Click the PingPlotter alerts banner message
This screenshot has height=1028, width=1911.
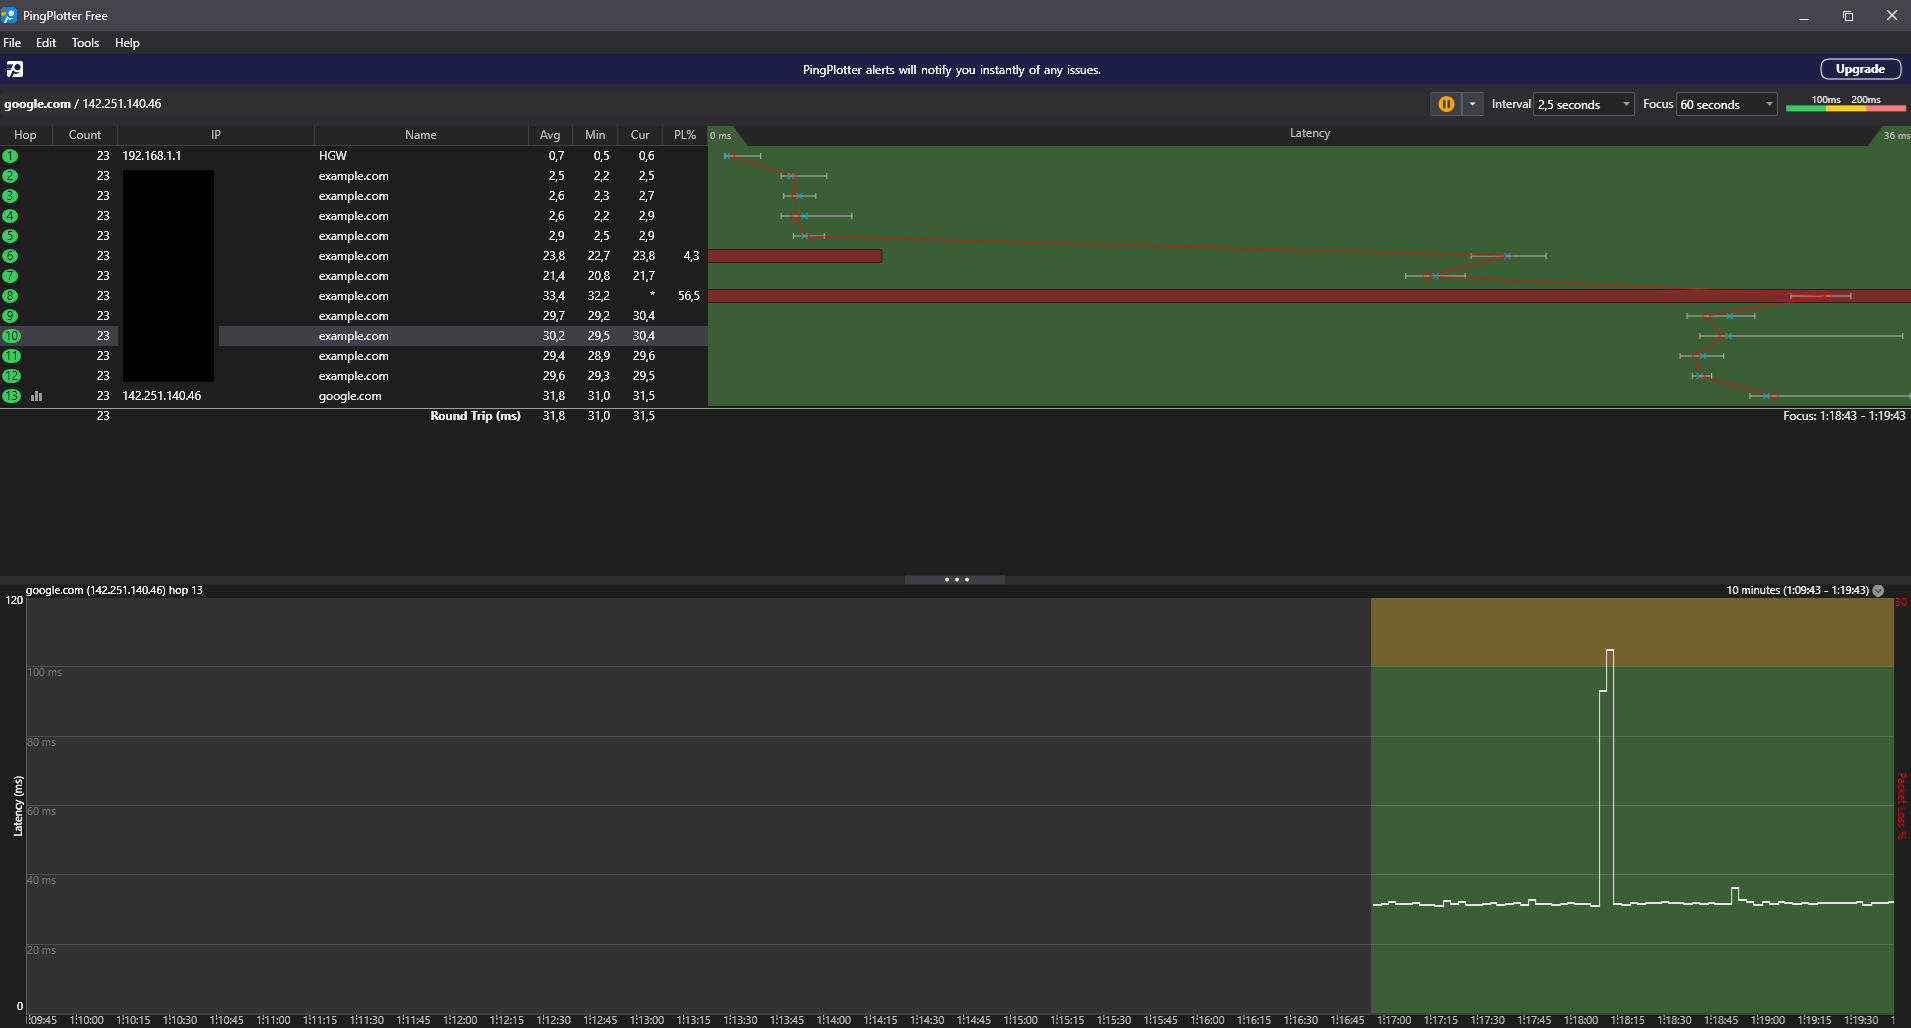point(952,70)
